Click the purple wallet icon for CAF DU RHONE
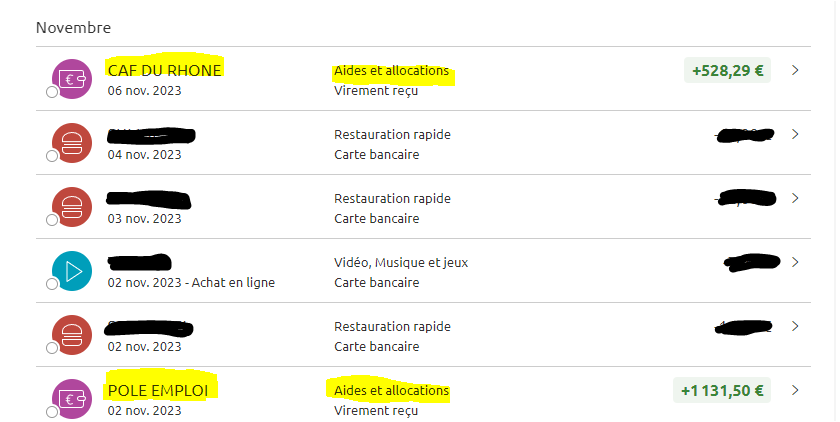The height and width of the screenshot is (422, 840). (x=72, y=79)
